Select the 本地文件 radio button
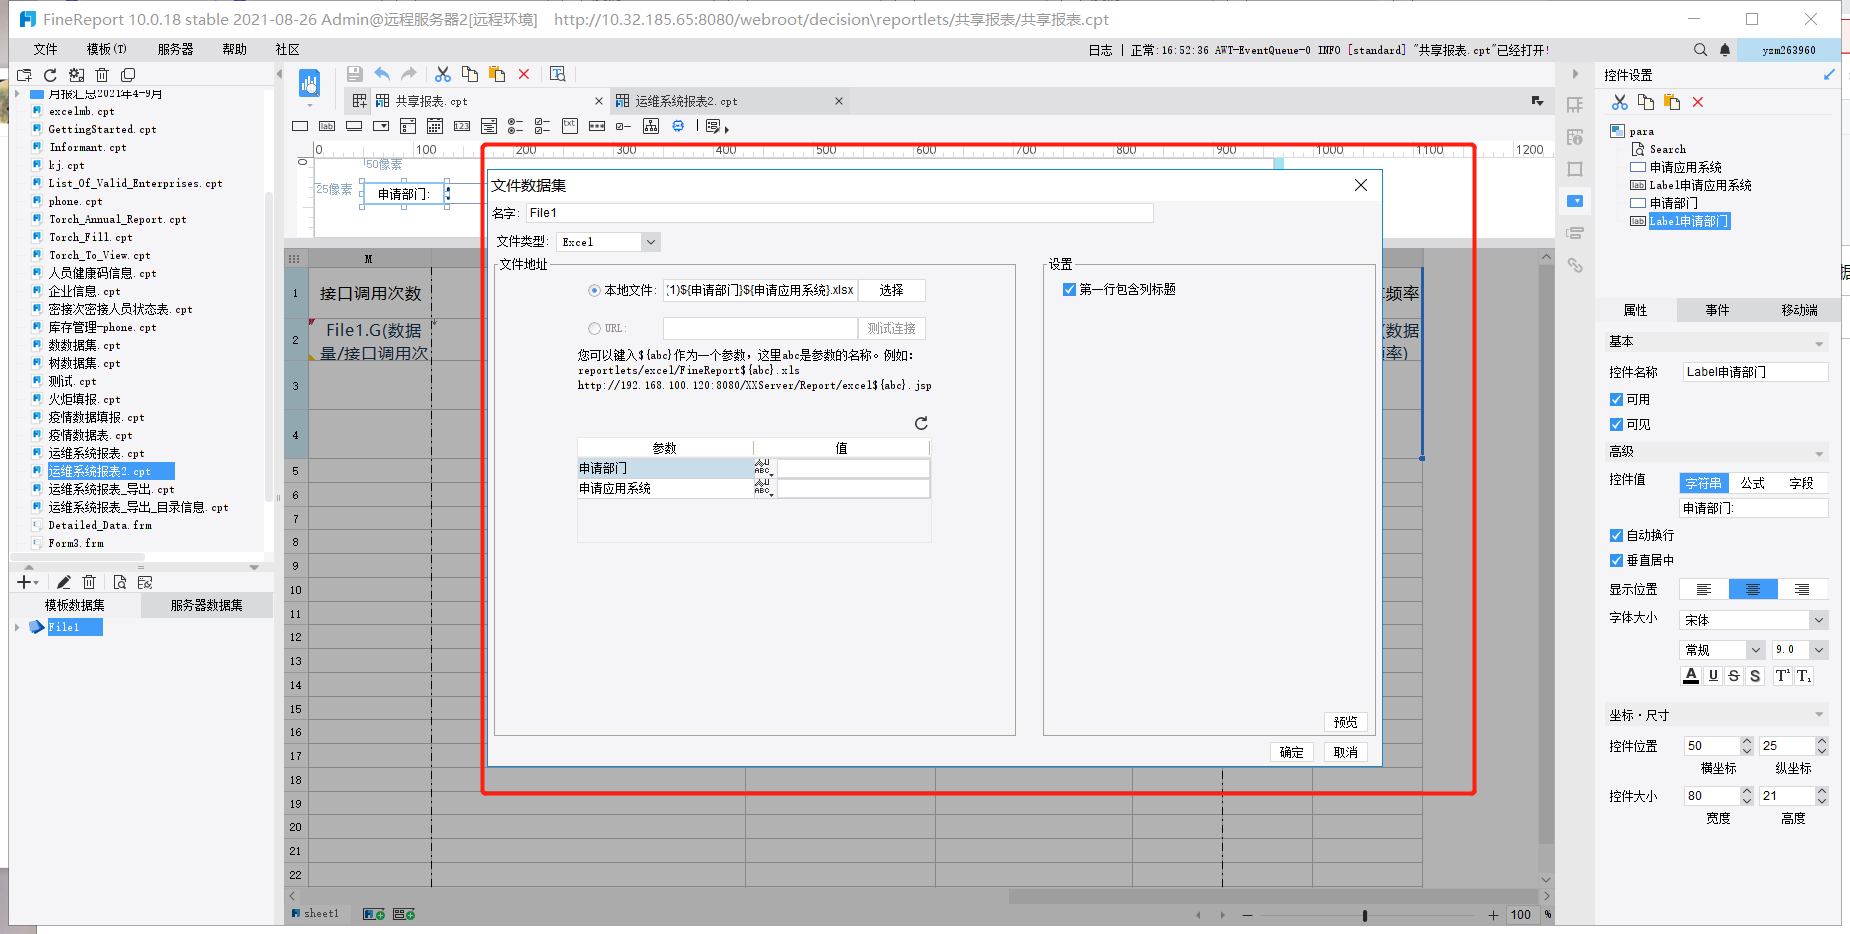1850x934 pixels. click(x=595, y=290)
